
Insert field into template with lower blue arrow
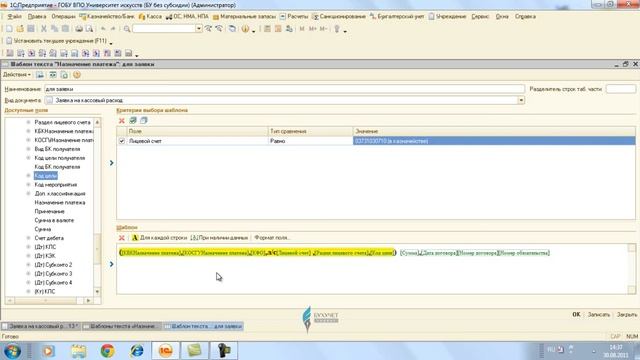pyautogui.click(x=111, y=264)
